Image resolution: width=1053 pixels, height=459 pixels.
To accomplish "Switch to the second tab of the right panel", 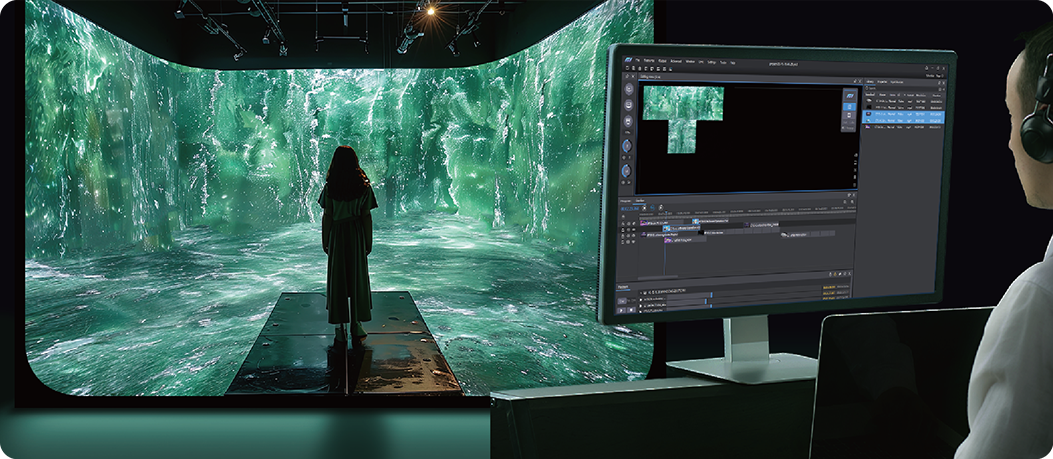I will pos(882,82).
